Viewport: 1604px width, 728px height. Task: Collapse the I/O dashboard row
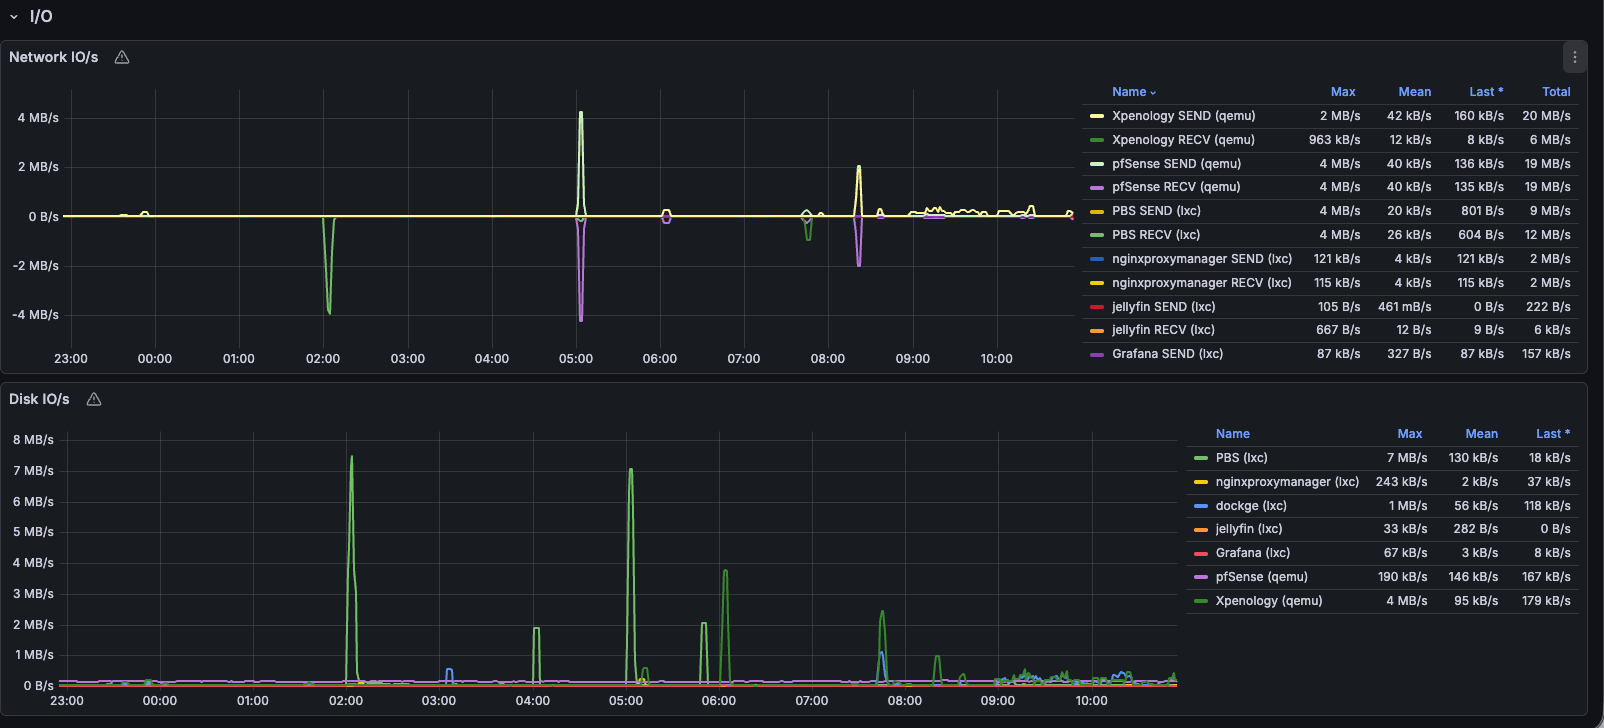(x=14, y=17)
